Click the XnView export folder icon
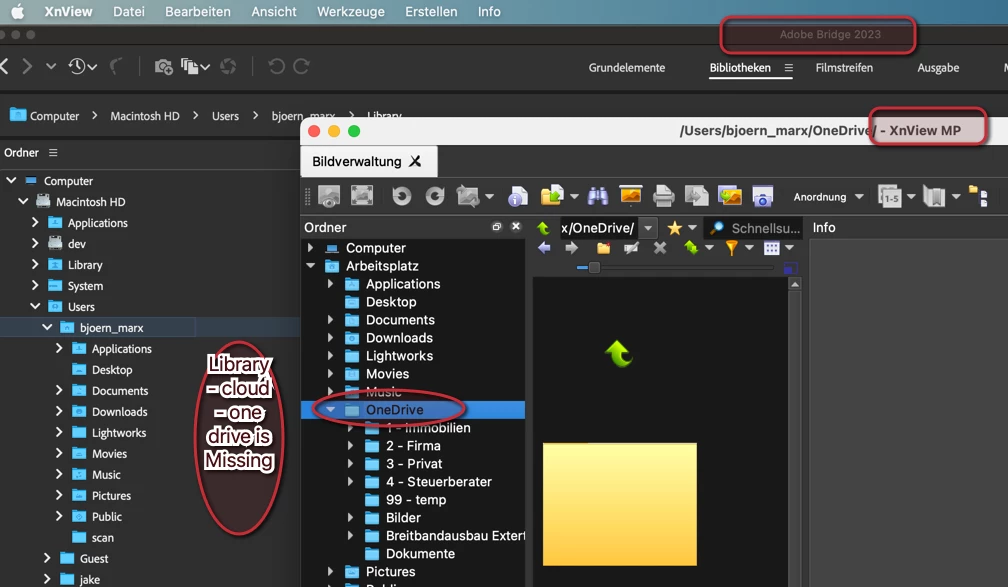 pyautogui.click(x=552, y=195)
